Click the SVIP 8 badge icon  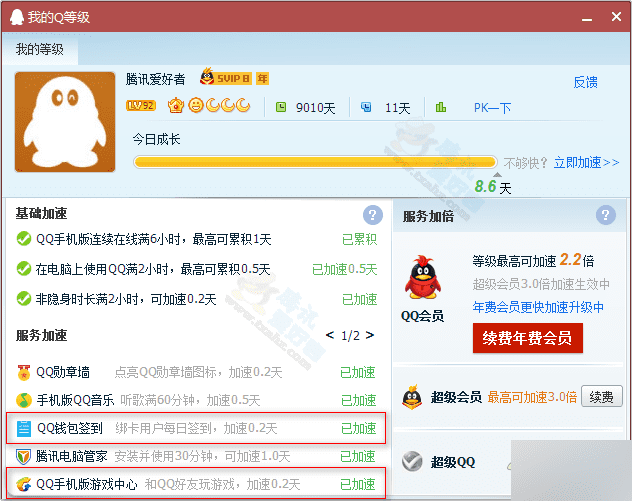226,77
